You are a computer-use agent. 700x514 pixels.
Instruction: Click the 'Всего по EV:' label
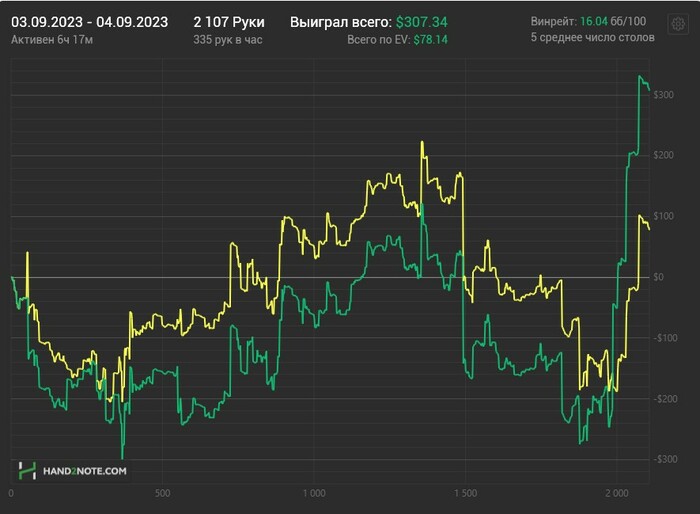[x=379, y=40]
